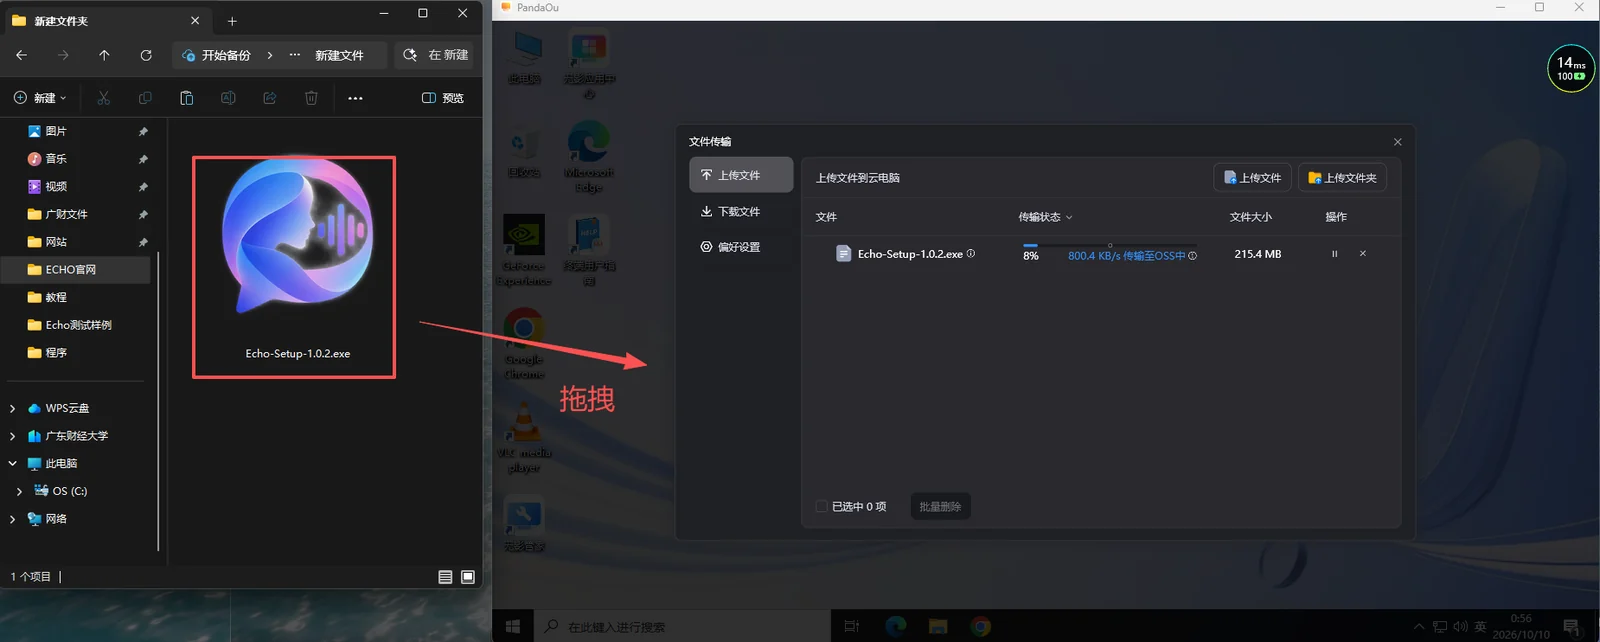The image size is (1600, 642).
Task: Click the 14ms latency indicator
Action: coord(1571,69)
